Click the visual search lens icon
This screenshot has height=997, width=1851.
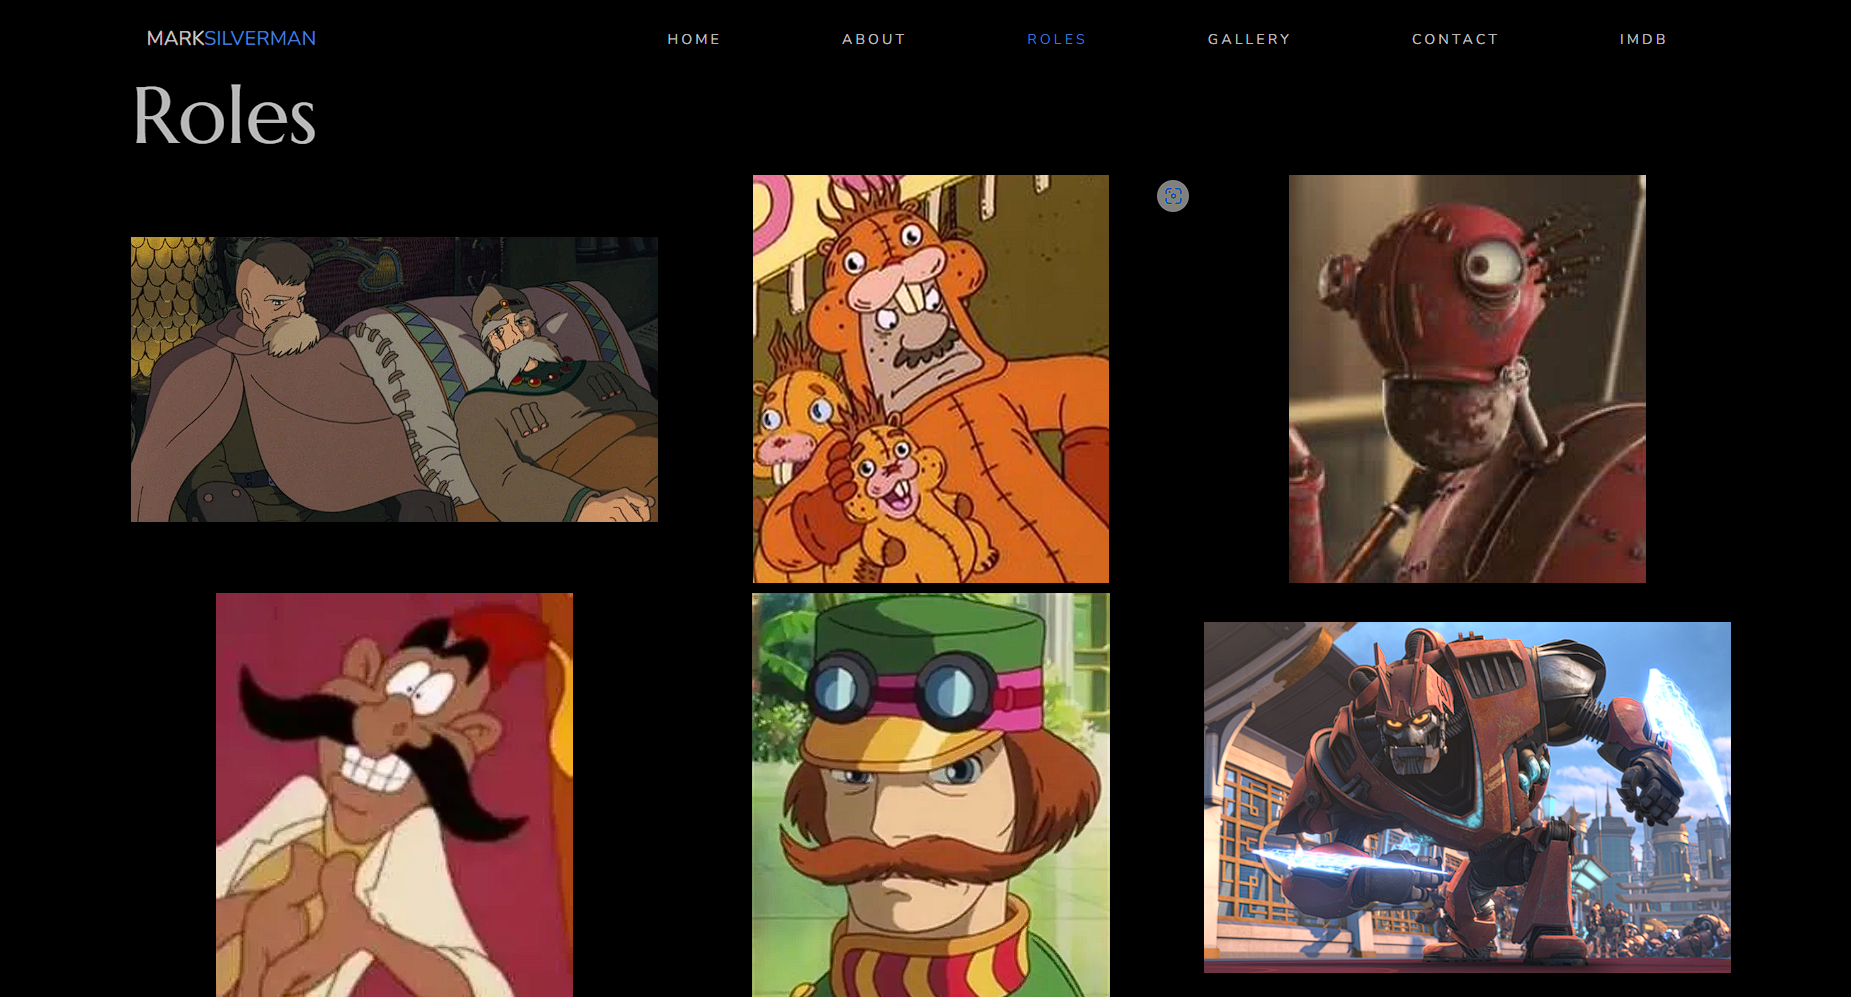pos(1173,196)
